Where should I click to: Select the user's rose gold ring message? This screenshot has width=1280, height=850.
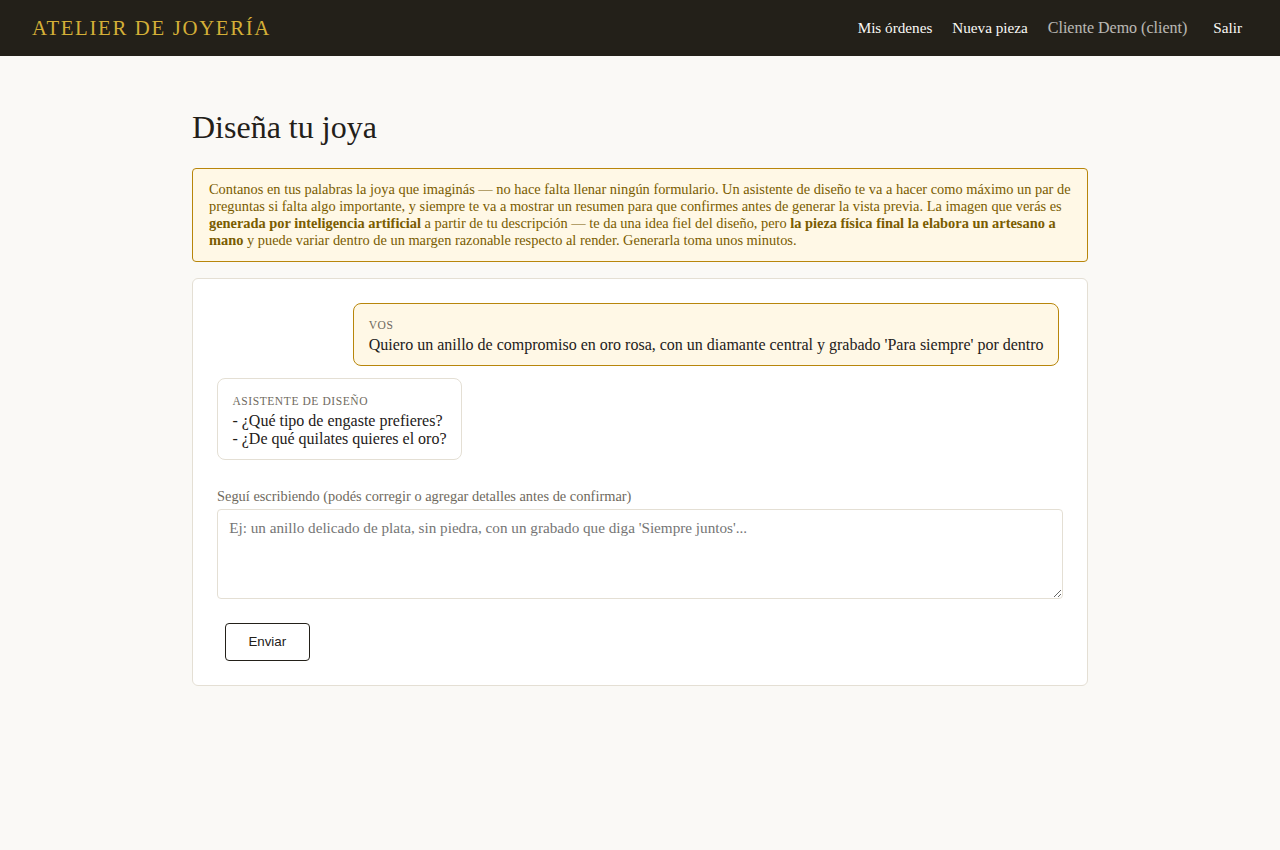point(706,335)
